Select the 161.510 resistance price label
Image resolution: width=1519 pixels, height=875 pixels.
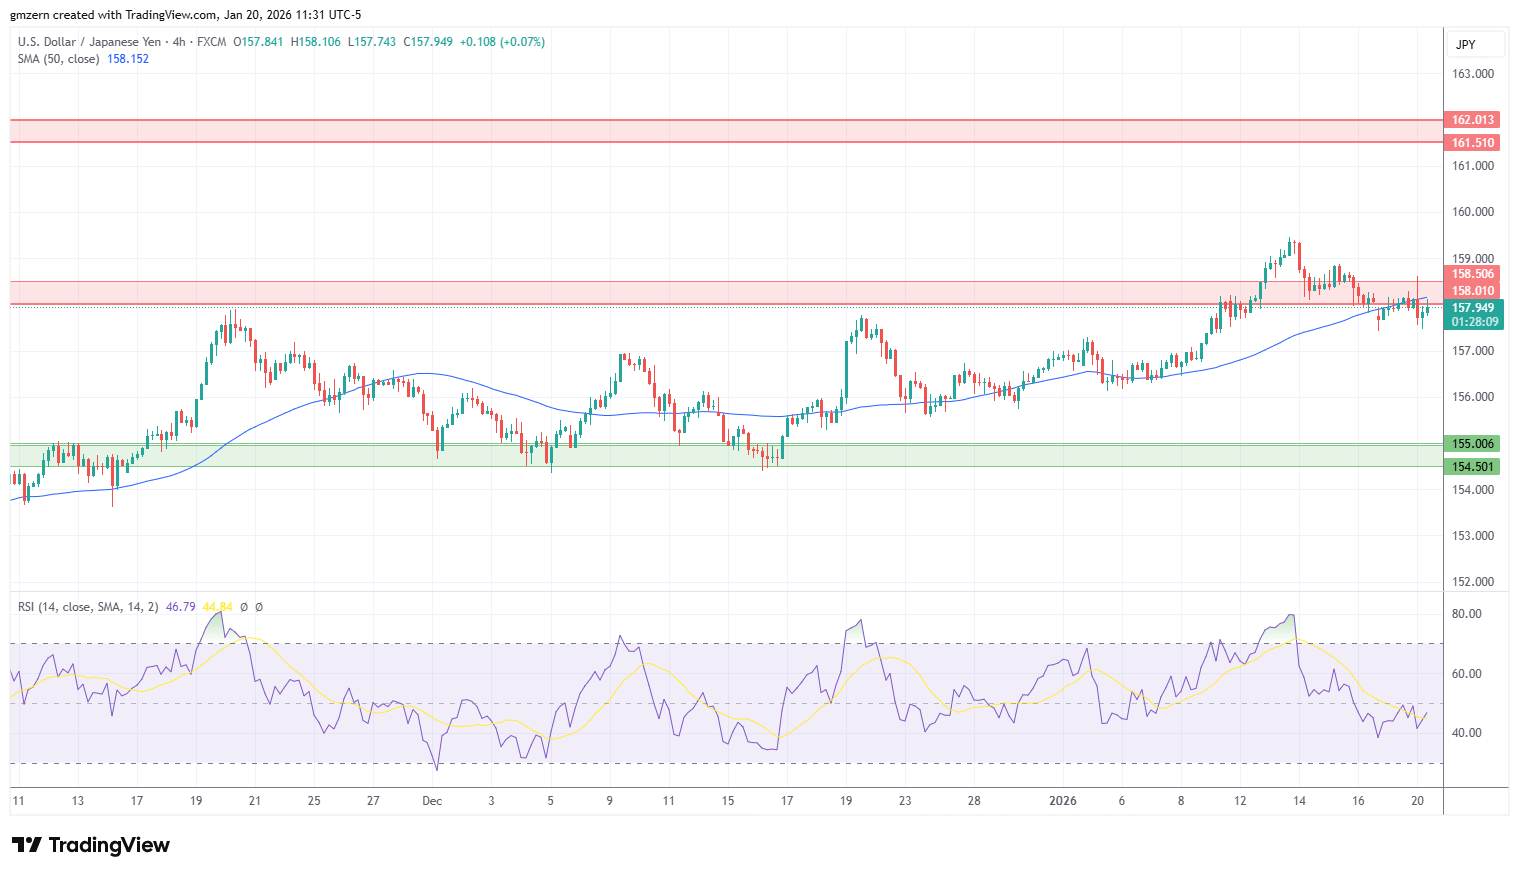point(1473,143)
